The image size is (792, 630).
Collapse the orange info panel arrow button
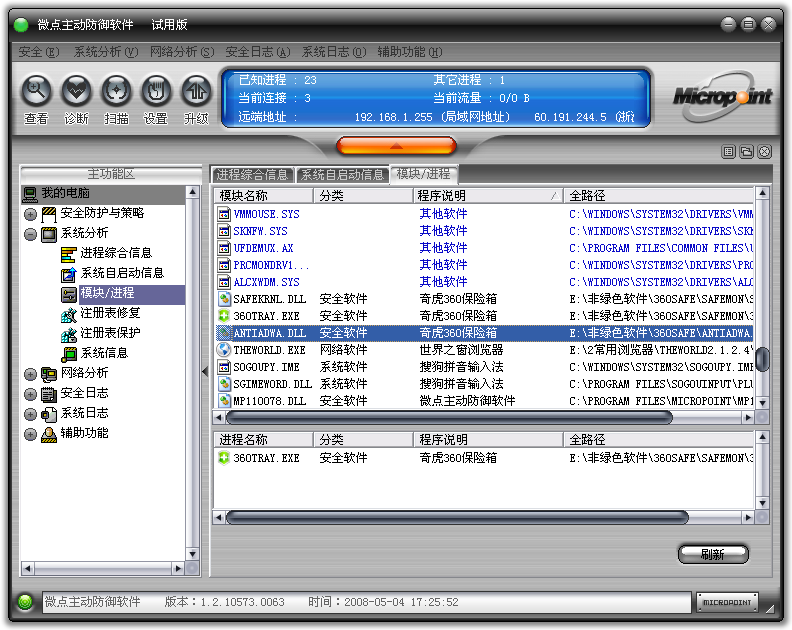tap(396, 146)
